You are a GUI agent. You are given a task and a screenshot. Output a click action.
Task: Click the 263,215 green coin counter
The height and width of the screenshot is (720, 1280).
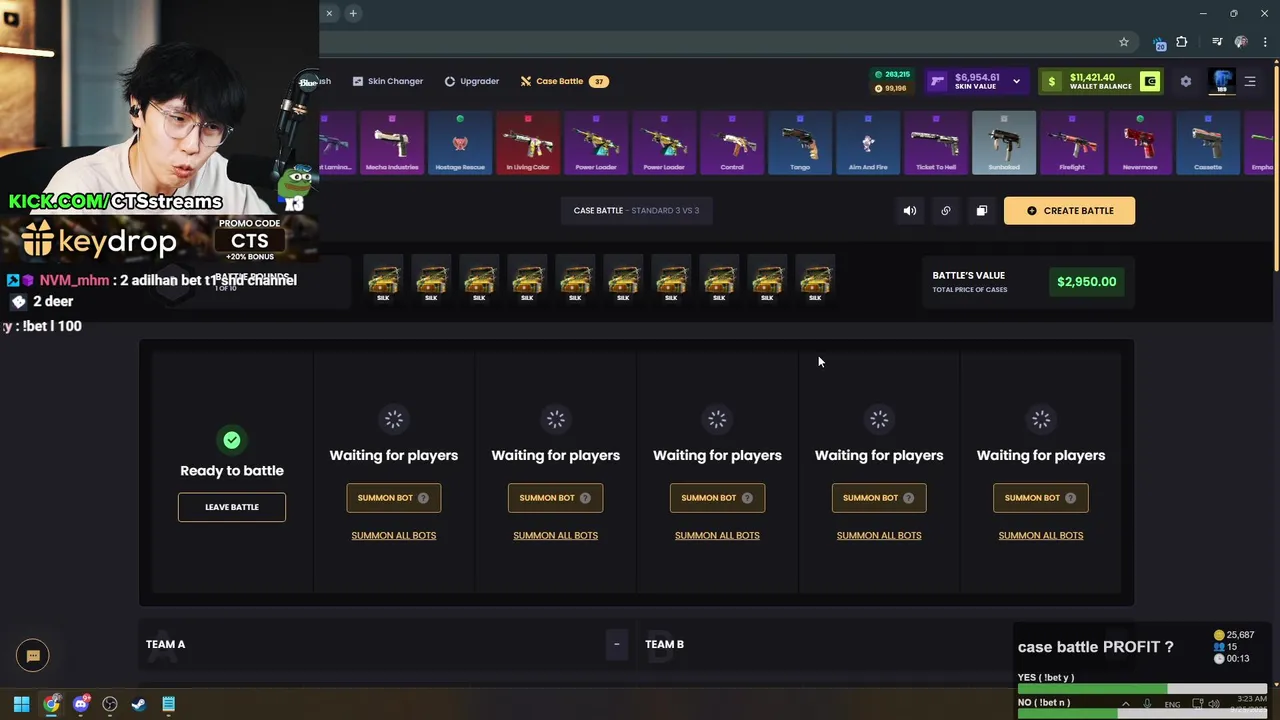click(893, 74)
